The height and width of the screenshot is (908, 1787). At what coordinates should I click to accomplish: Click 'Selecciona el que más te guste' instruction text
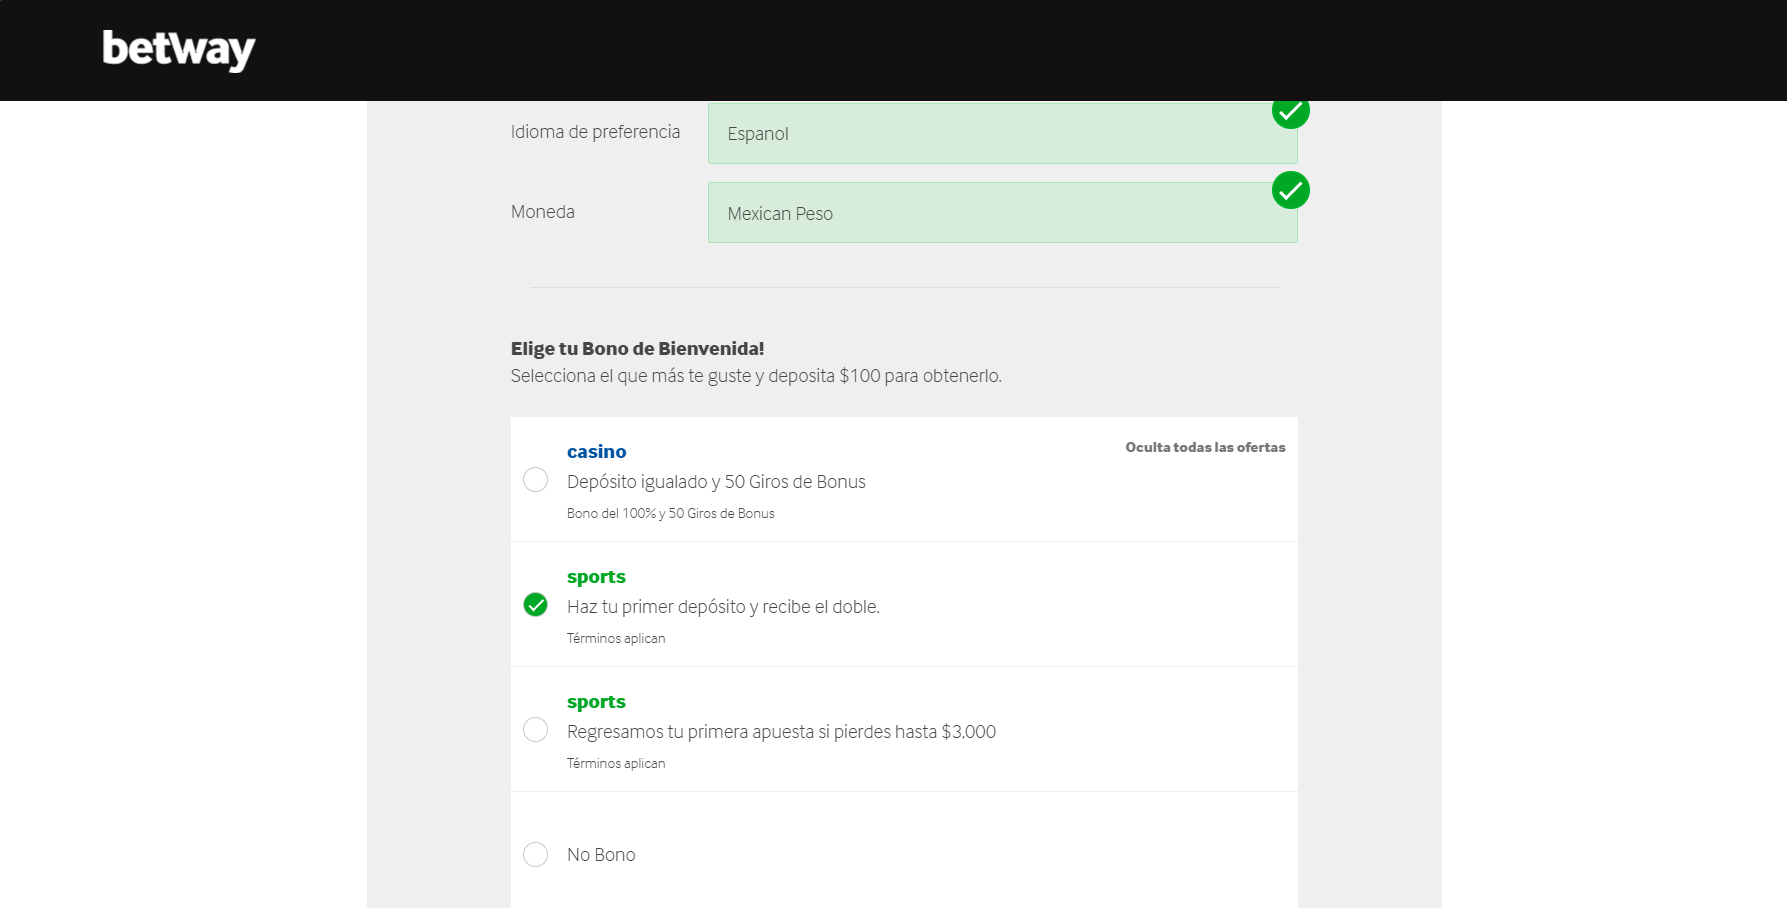click(x=756, y=376)
